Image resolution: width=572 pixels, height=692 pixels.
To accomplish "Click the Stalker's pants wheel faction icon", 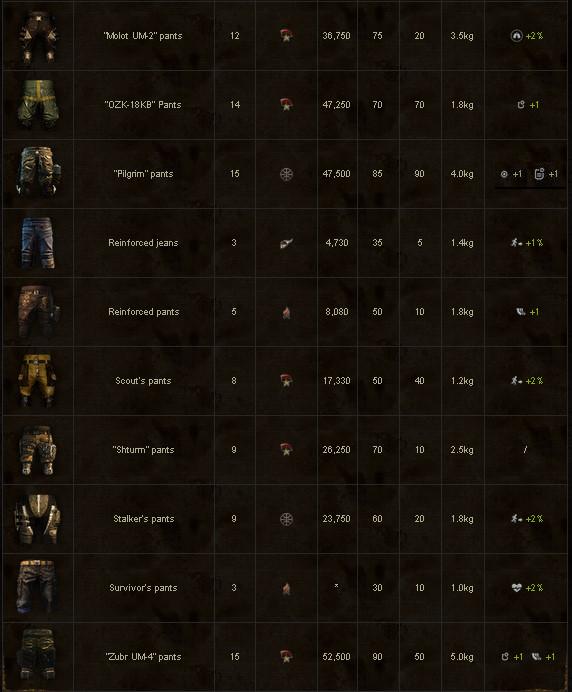I will click(286, 519).
